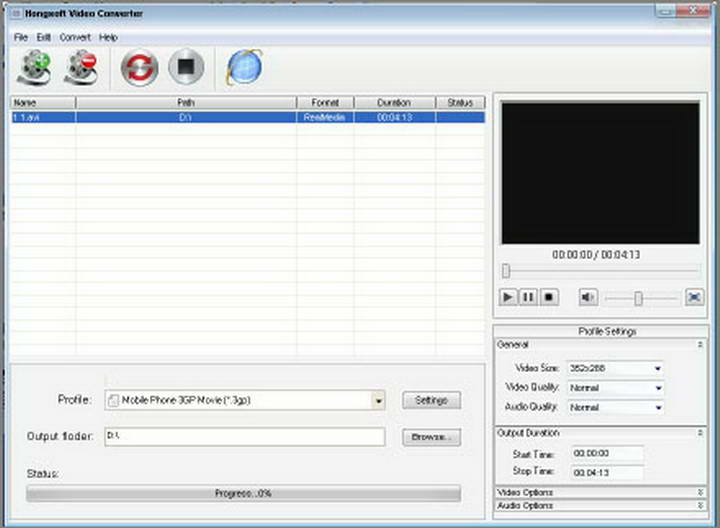
Task: Open the Video Quality dropdown
Action: pos(657,388)
